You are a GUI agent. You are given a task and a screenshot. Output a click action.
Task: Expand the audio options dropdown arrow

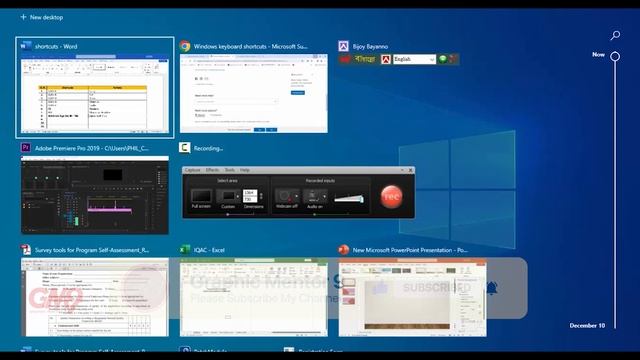325,196
